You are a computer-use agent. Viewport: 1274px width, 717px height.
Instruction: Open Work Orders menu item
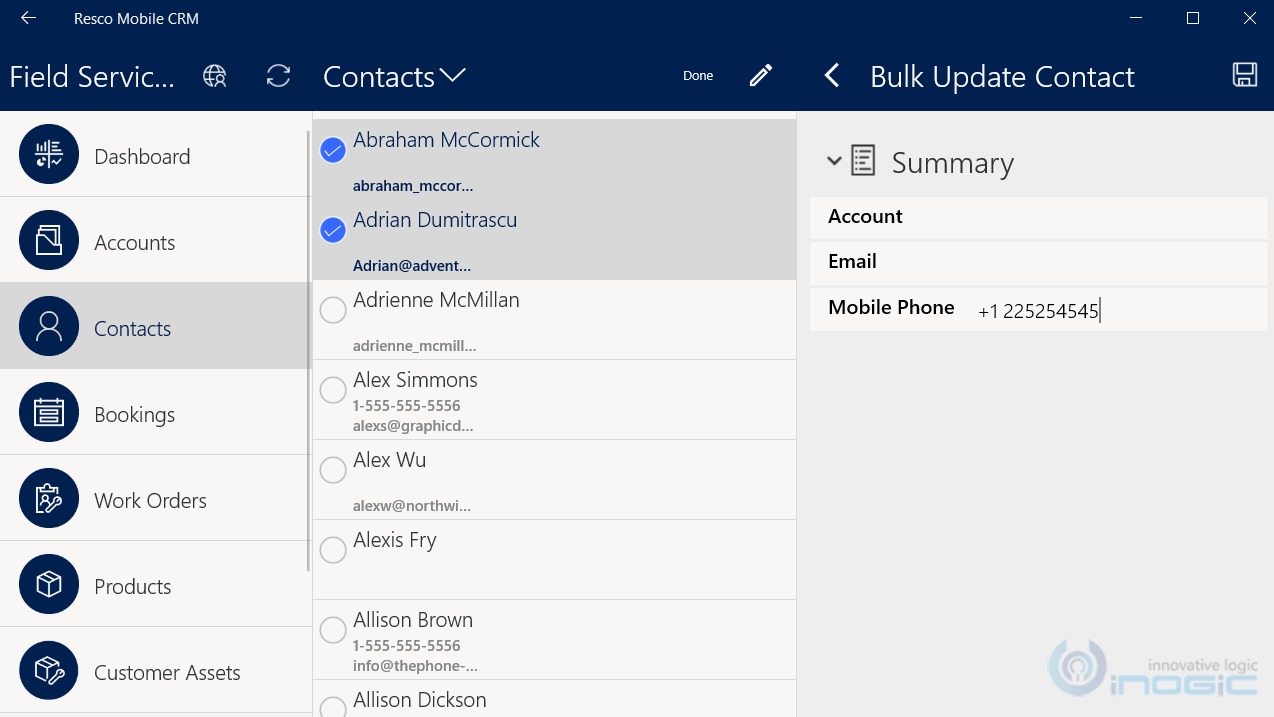(155, 498)
